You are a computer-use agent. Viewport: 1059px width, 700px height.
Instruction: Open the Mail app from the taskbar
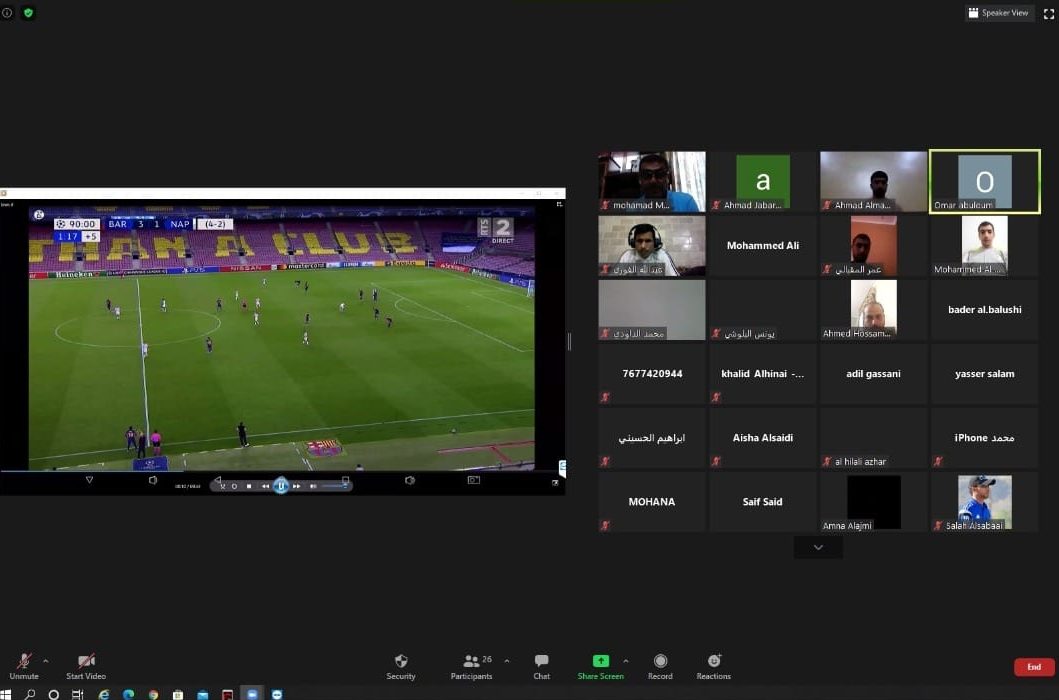(x=203, y=694)
